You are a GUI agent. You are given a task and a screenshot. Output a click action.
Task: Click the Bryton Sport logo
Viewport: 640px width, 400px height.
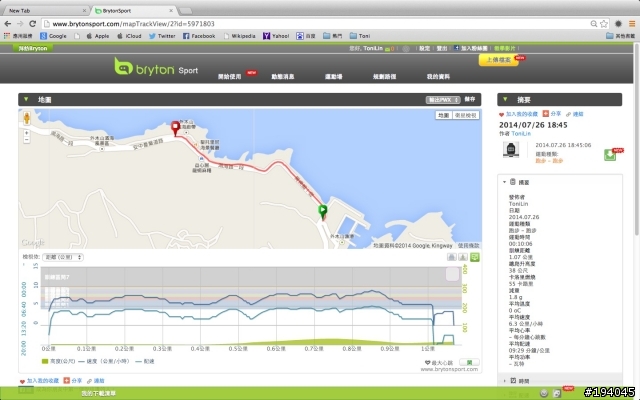click(x=156, y=67)
